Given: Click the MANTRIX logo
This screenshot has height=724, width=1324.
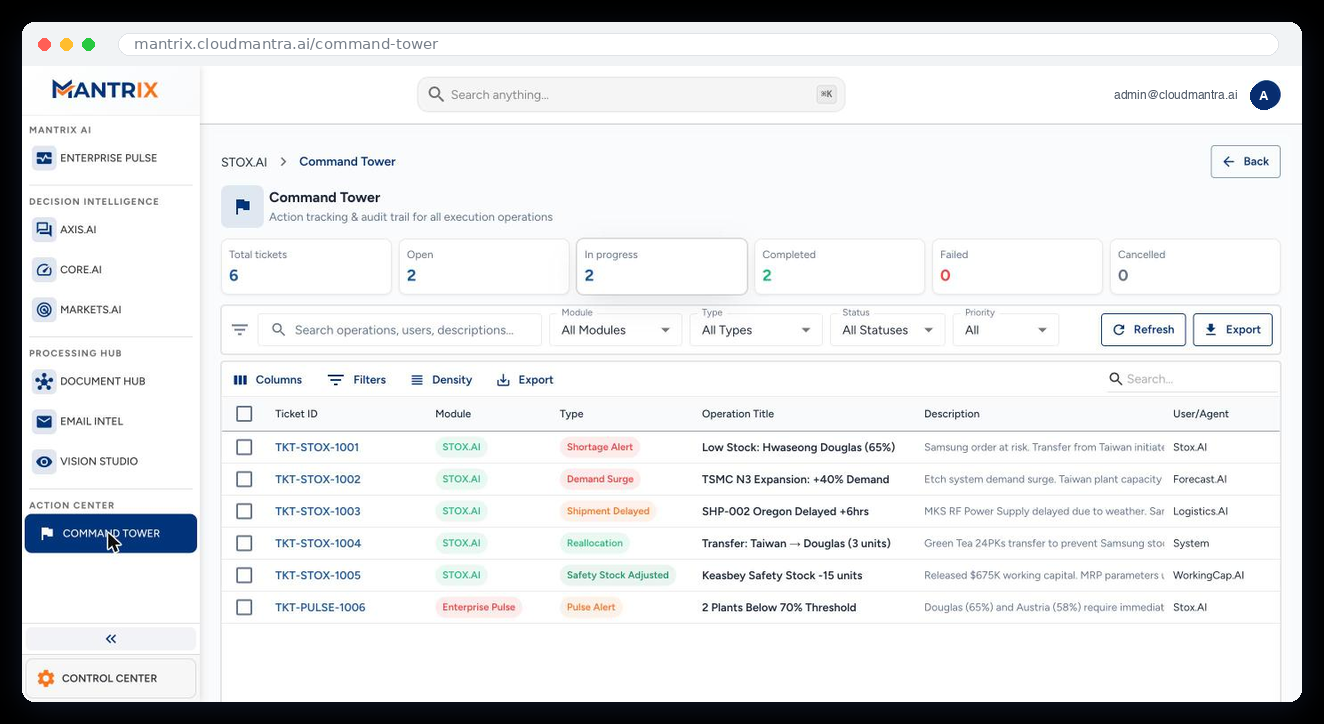Looking at the screenshot, I should click(x=105, y=90).
